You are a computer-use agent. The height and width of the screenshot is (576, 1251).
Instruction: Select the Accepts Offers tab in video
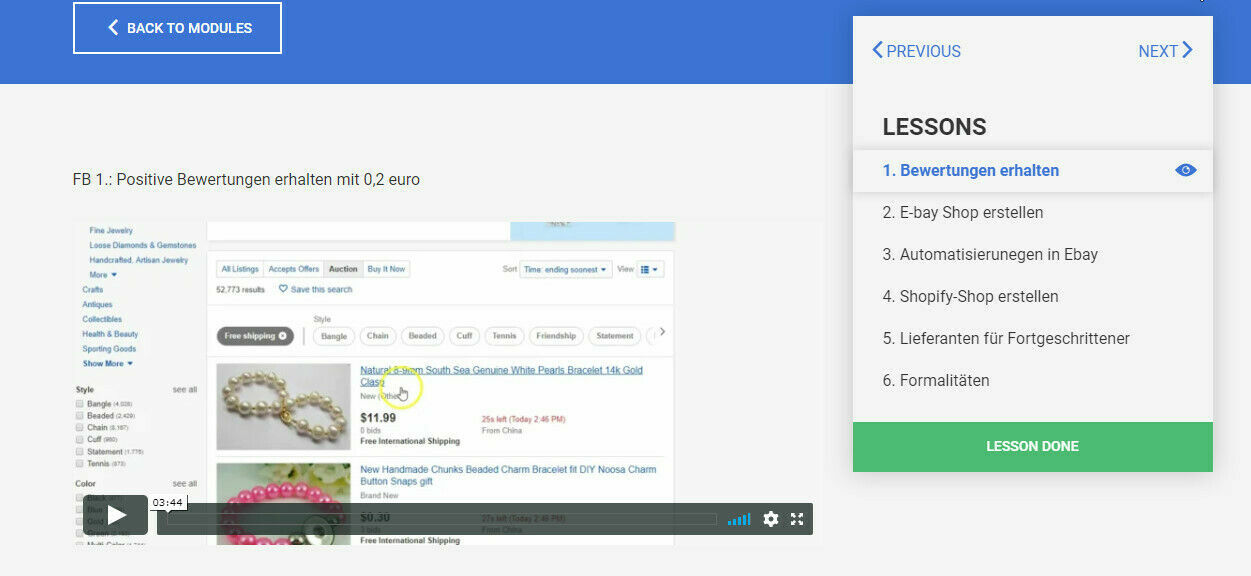coord(294,269)
